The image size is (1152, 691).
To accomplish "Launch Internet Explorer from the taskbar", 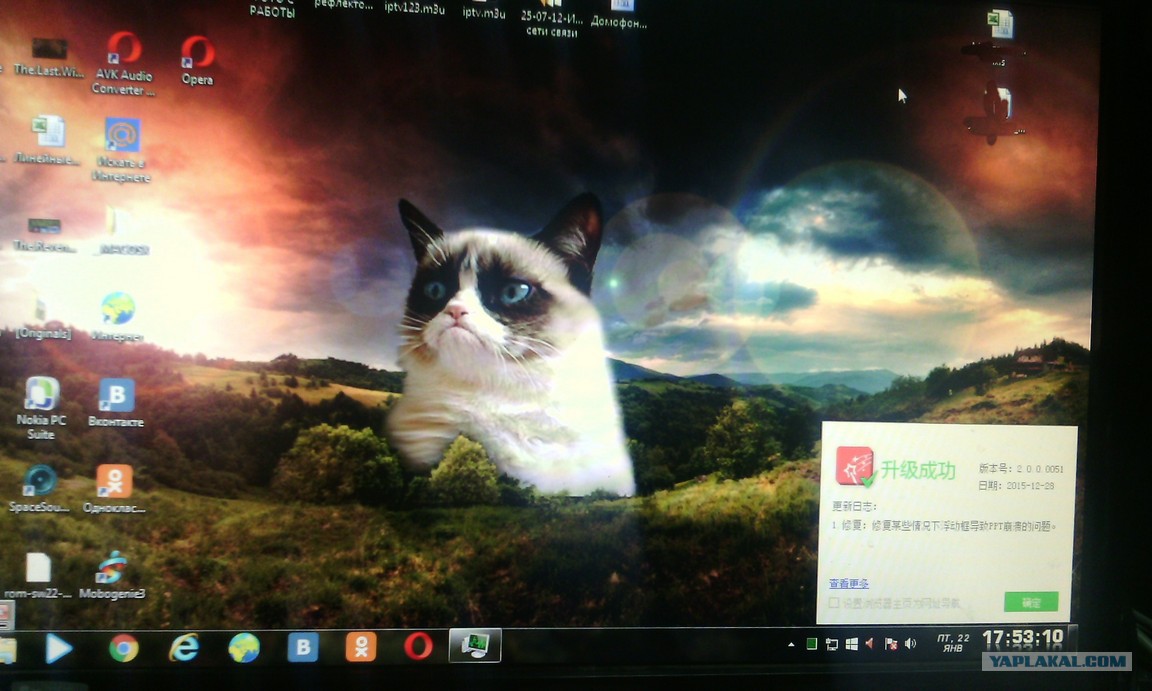I will pos(184,648).
